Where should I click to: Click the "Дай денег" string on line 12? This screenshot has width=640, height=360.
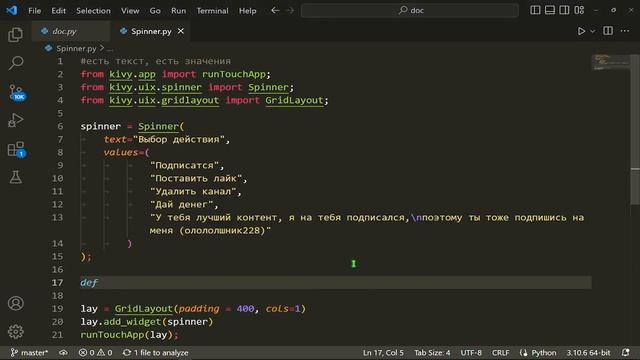click(182, 204)
